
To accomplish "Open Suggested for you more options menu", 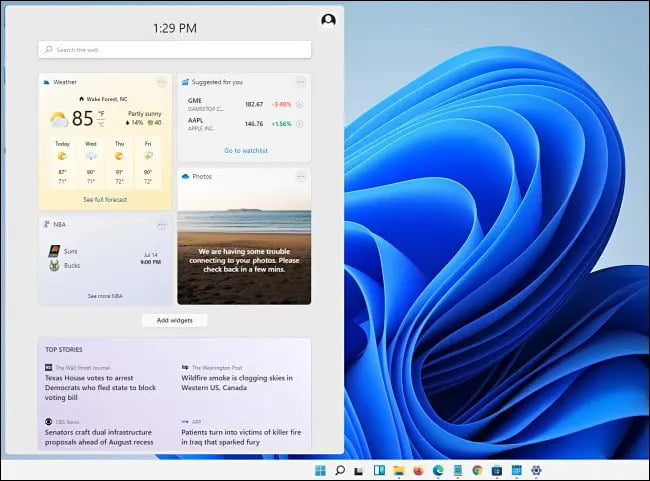I will (x=301, y=82).
